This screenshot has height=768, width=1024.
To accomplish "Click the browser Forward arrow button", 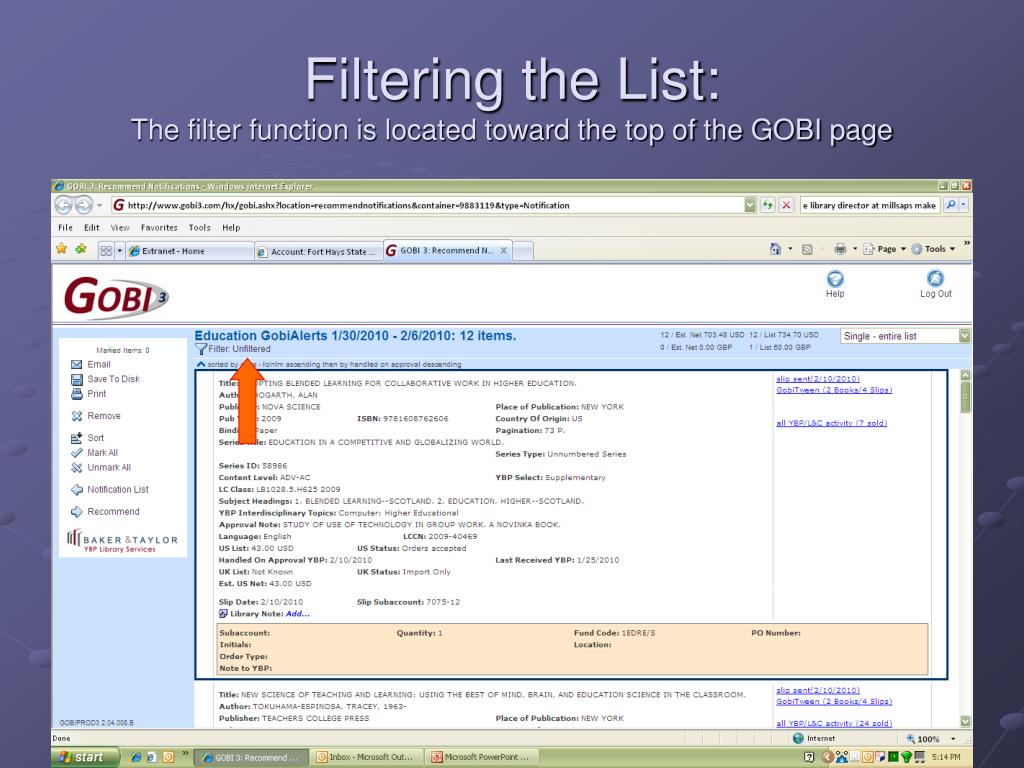I will (x=84, y=205).
